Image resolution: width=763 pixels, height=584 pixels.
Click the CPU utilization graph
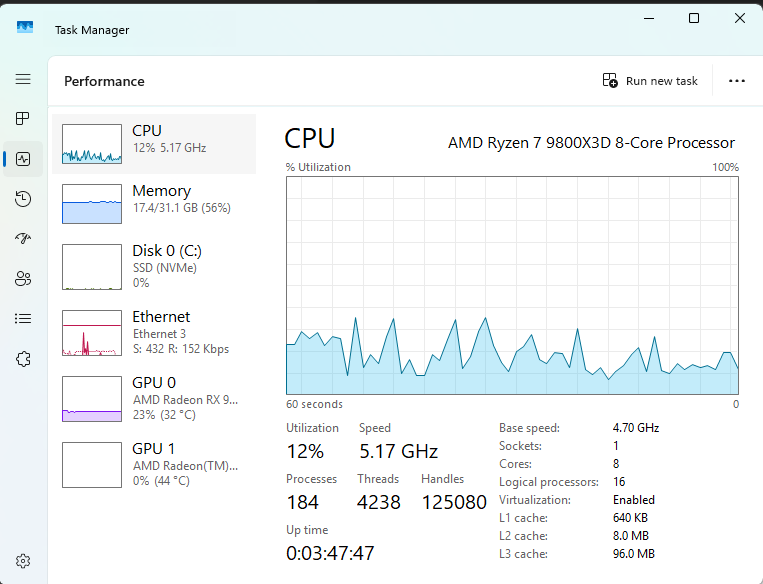click(512, 285)
